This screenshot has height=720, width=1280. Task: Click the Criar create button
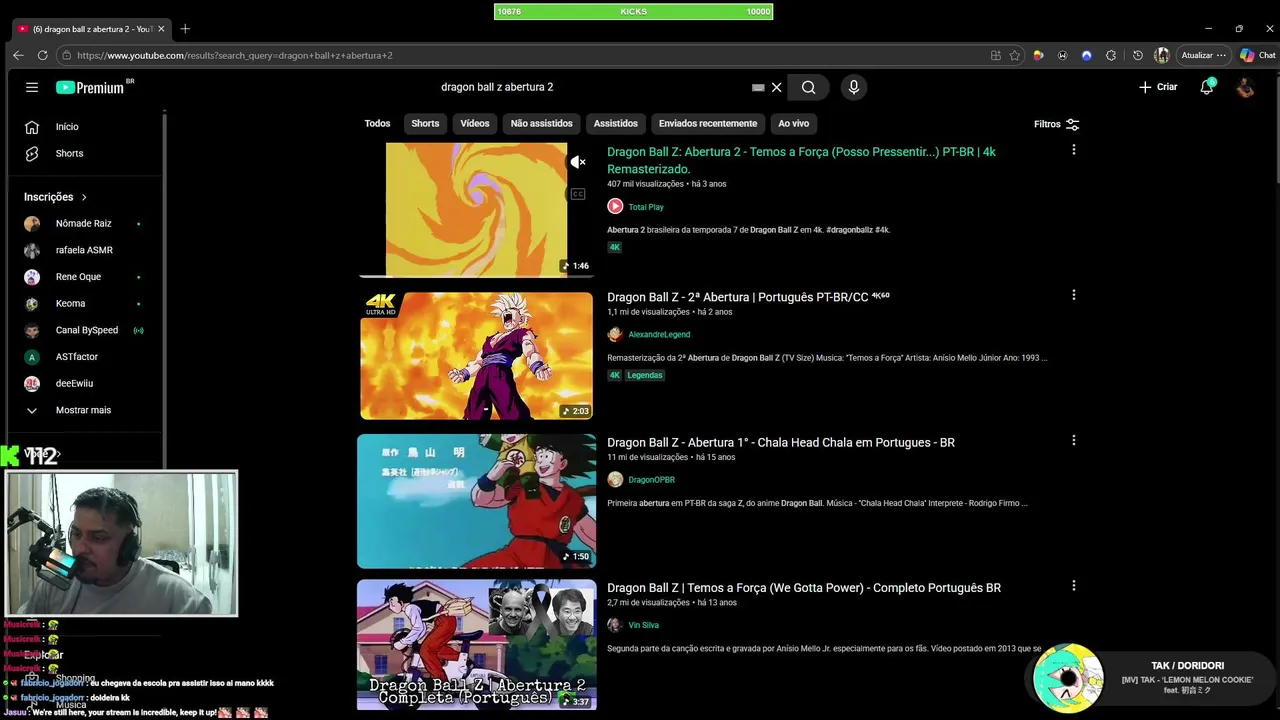click(x=1158, y=87)
